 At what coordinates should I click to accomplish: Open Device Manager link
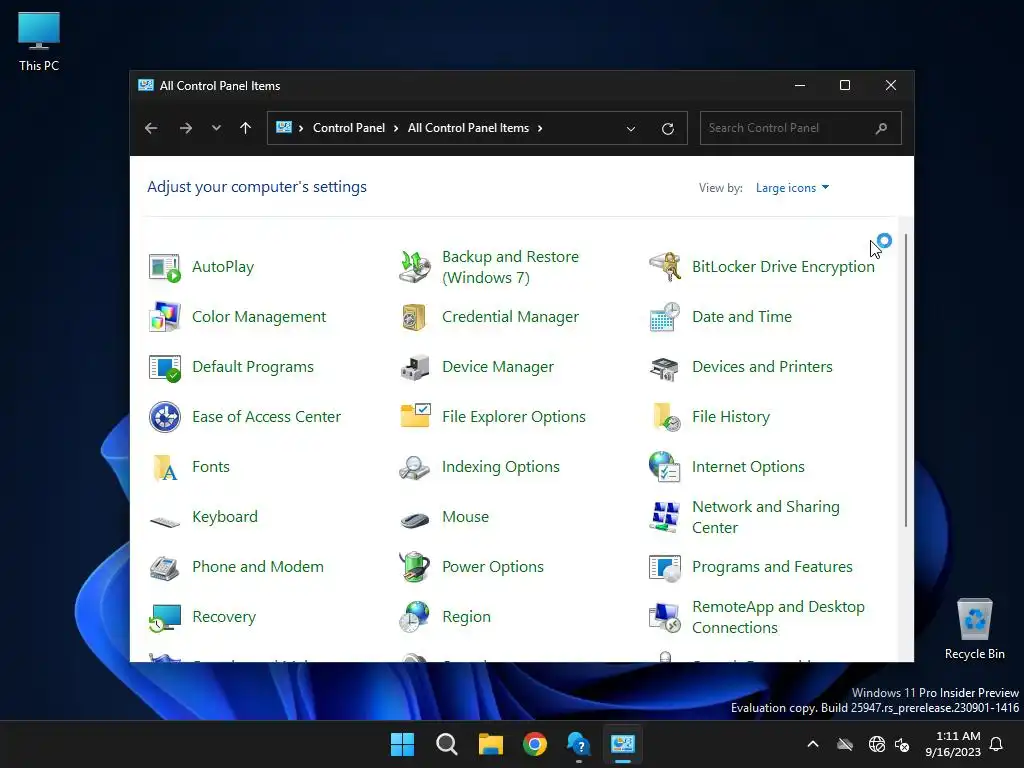pyautogui.click(x=498, y=367)
